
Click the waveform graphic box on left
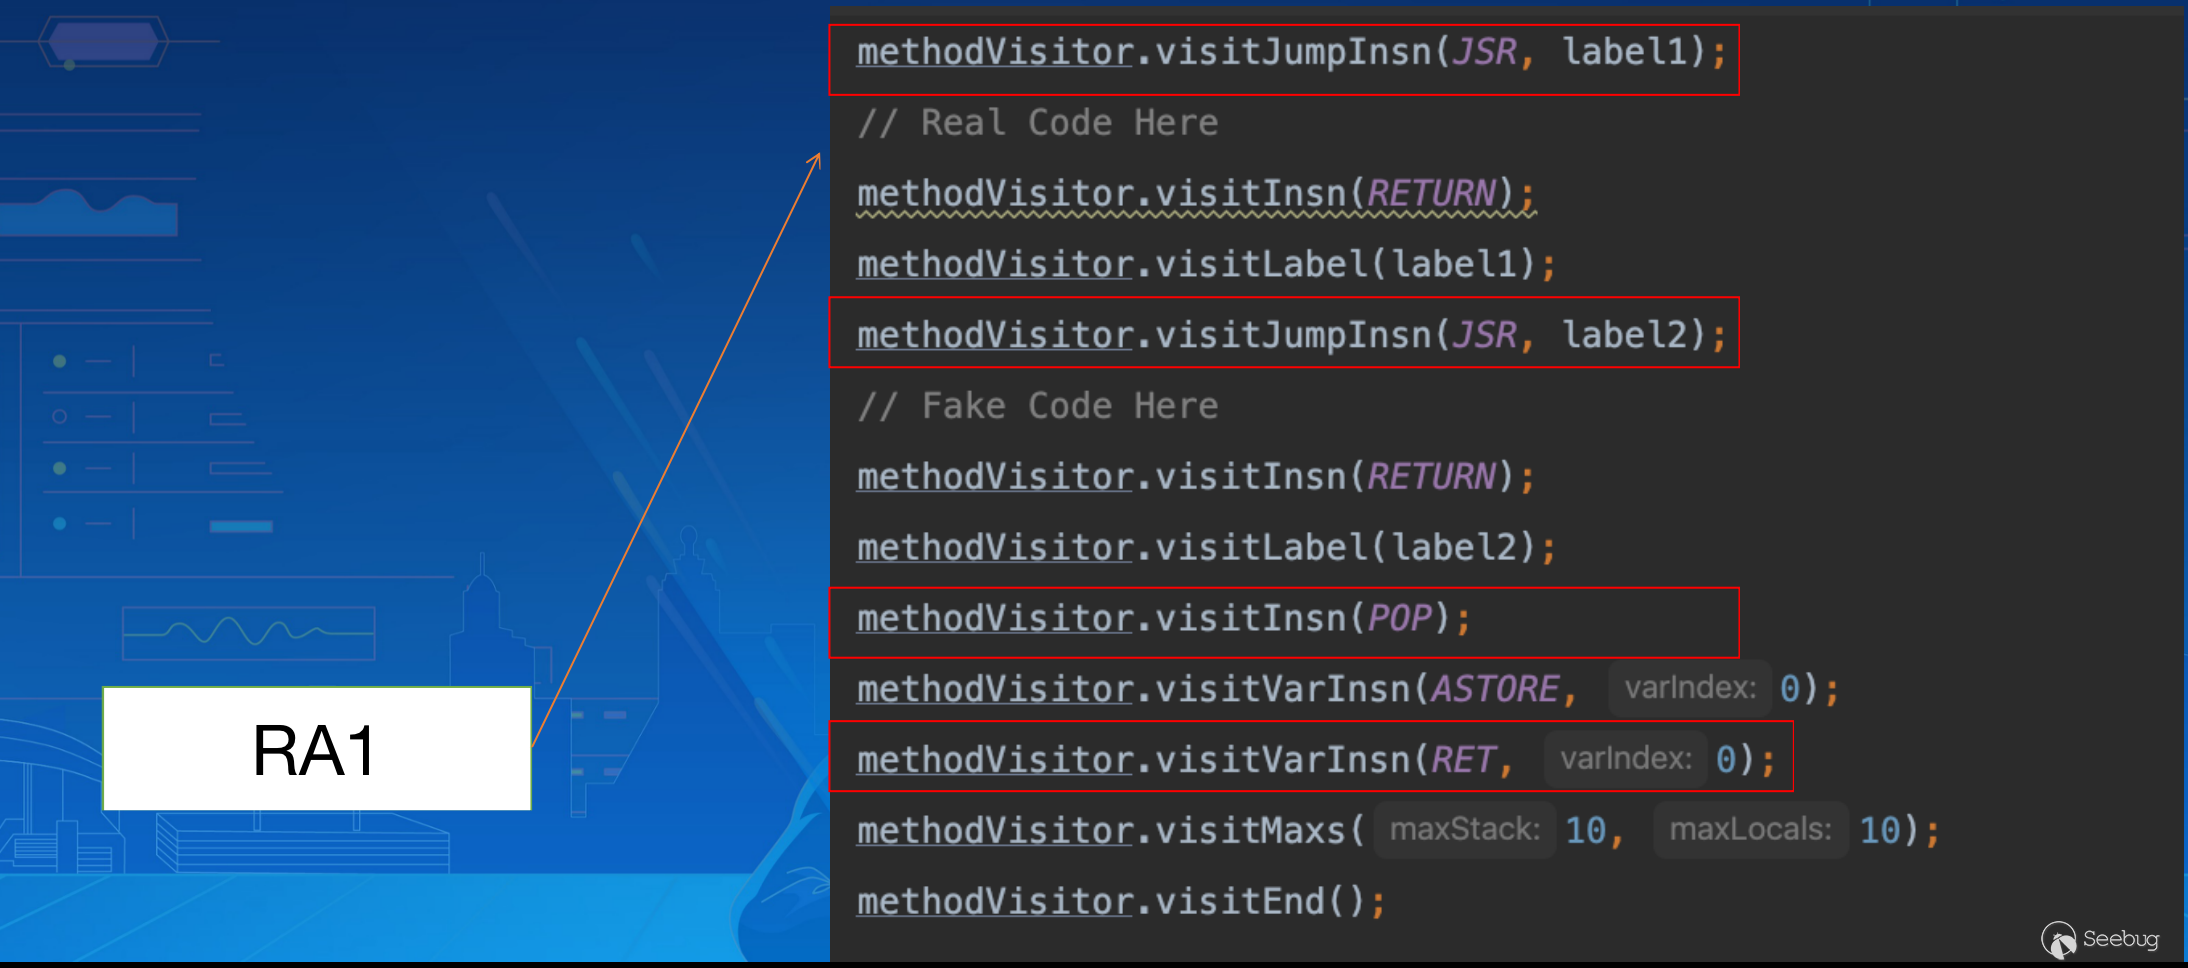point(249,633)
